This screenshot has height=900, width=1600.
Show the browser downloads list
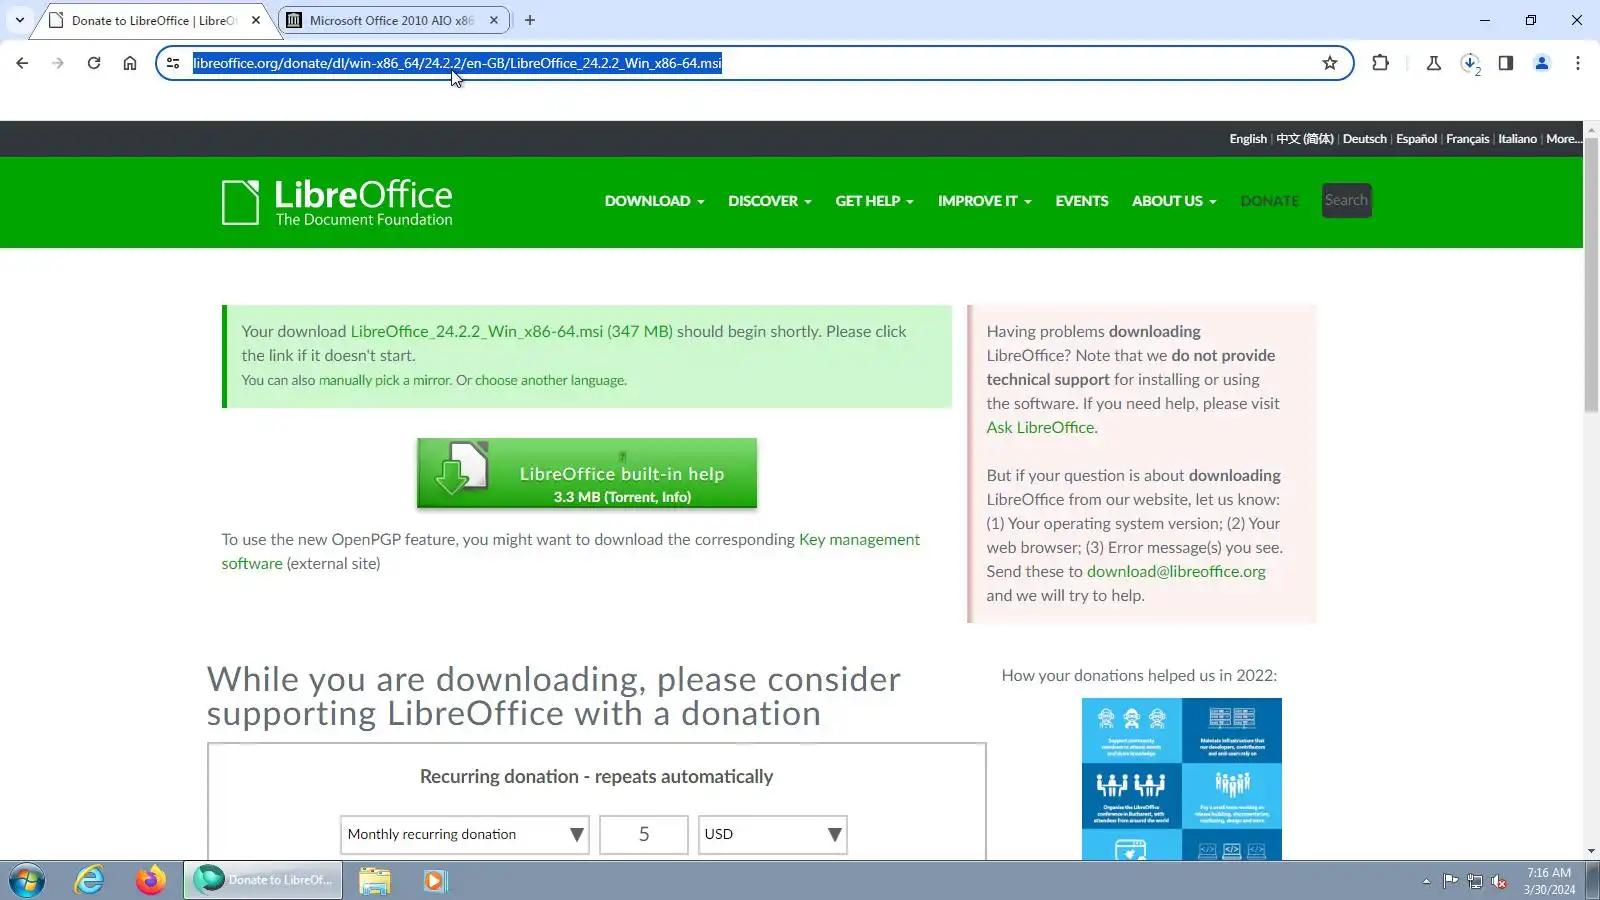point(1470,63)
